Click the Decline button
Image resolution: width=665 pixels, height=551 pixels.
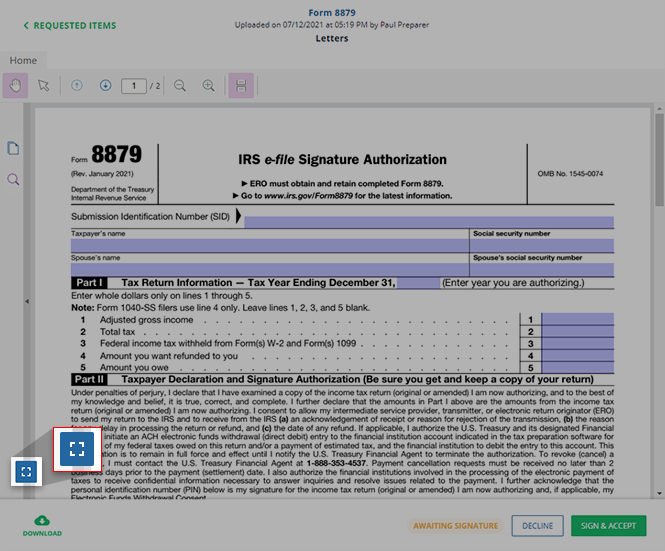point(537,526)
